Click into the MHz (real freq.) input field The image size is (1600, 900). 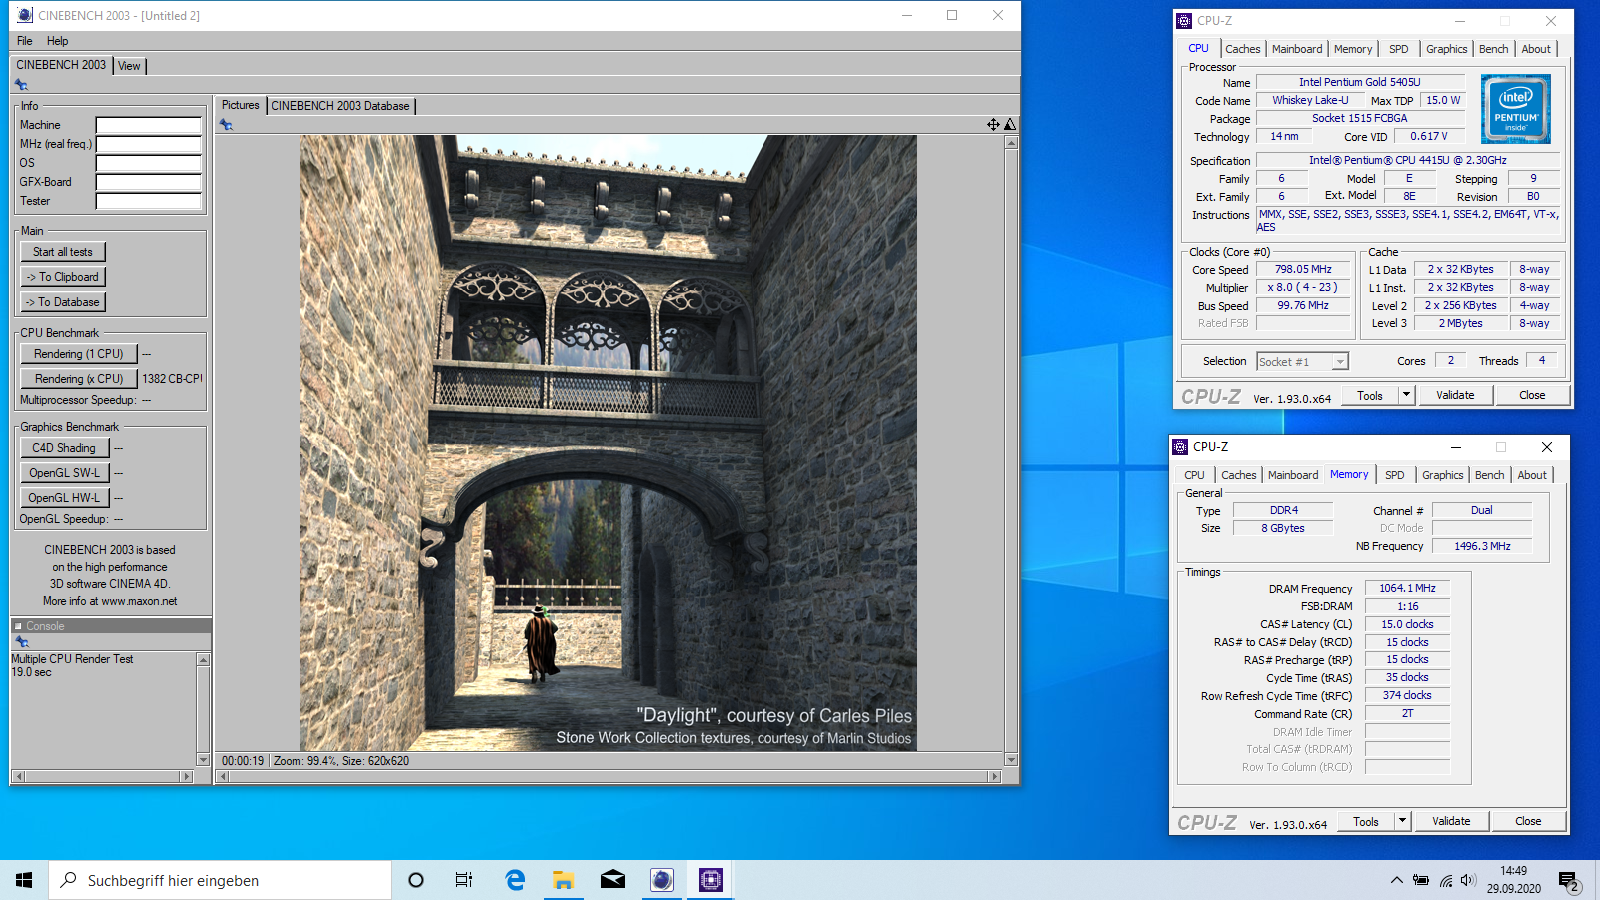[x=149, y=145]
